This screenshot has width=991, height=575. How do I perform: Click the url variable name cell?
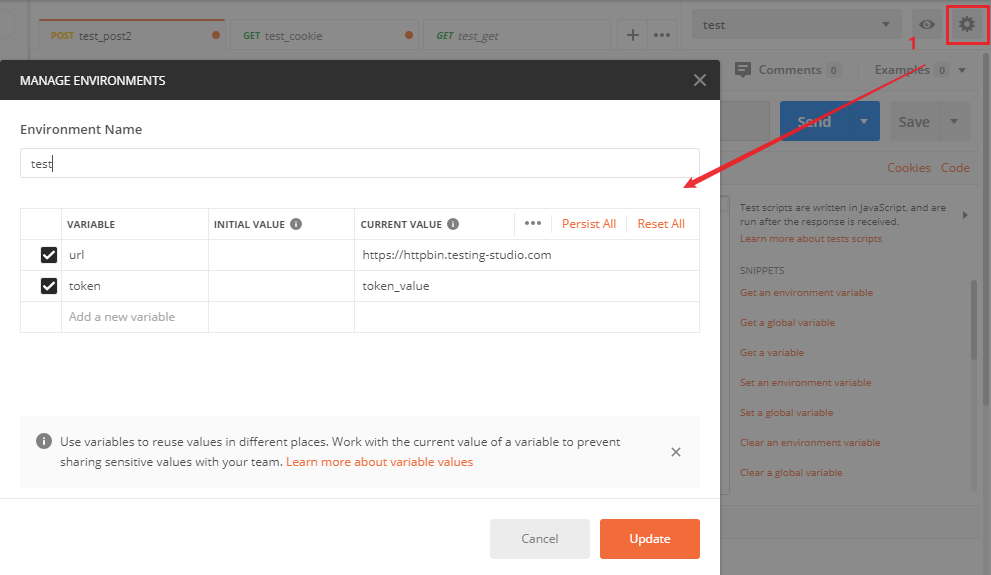[x=135, y=255]
